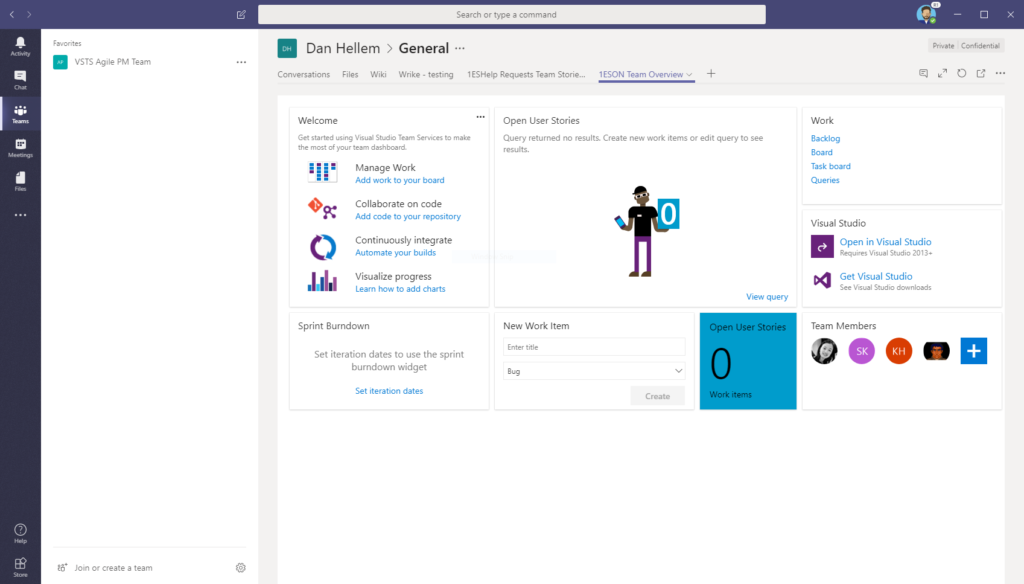
Task: Click the Open User Stories blue tile
Action: click(x=747, y=361)
